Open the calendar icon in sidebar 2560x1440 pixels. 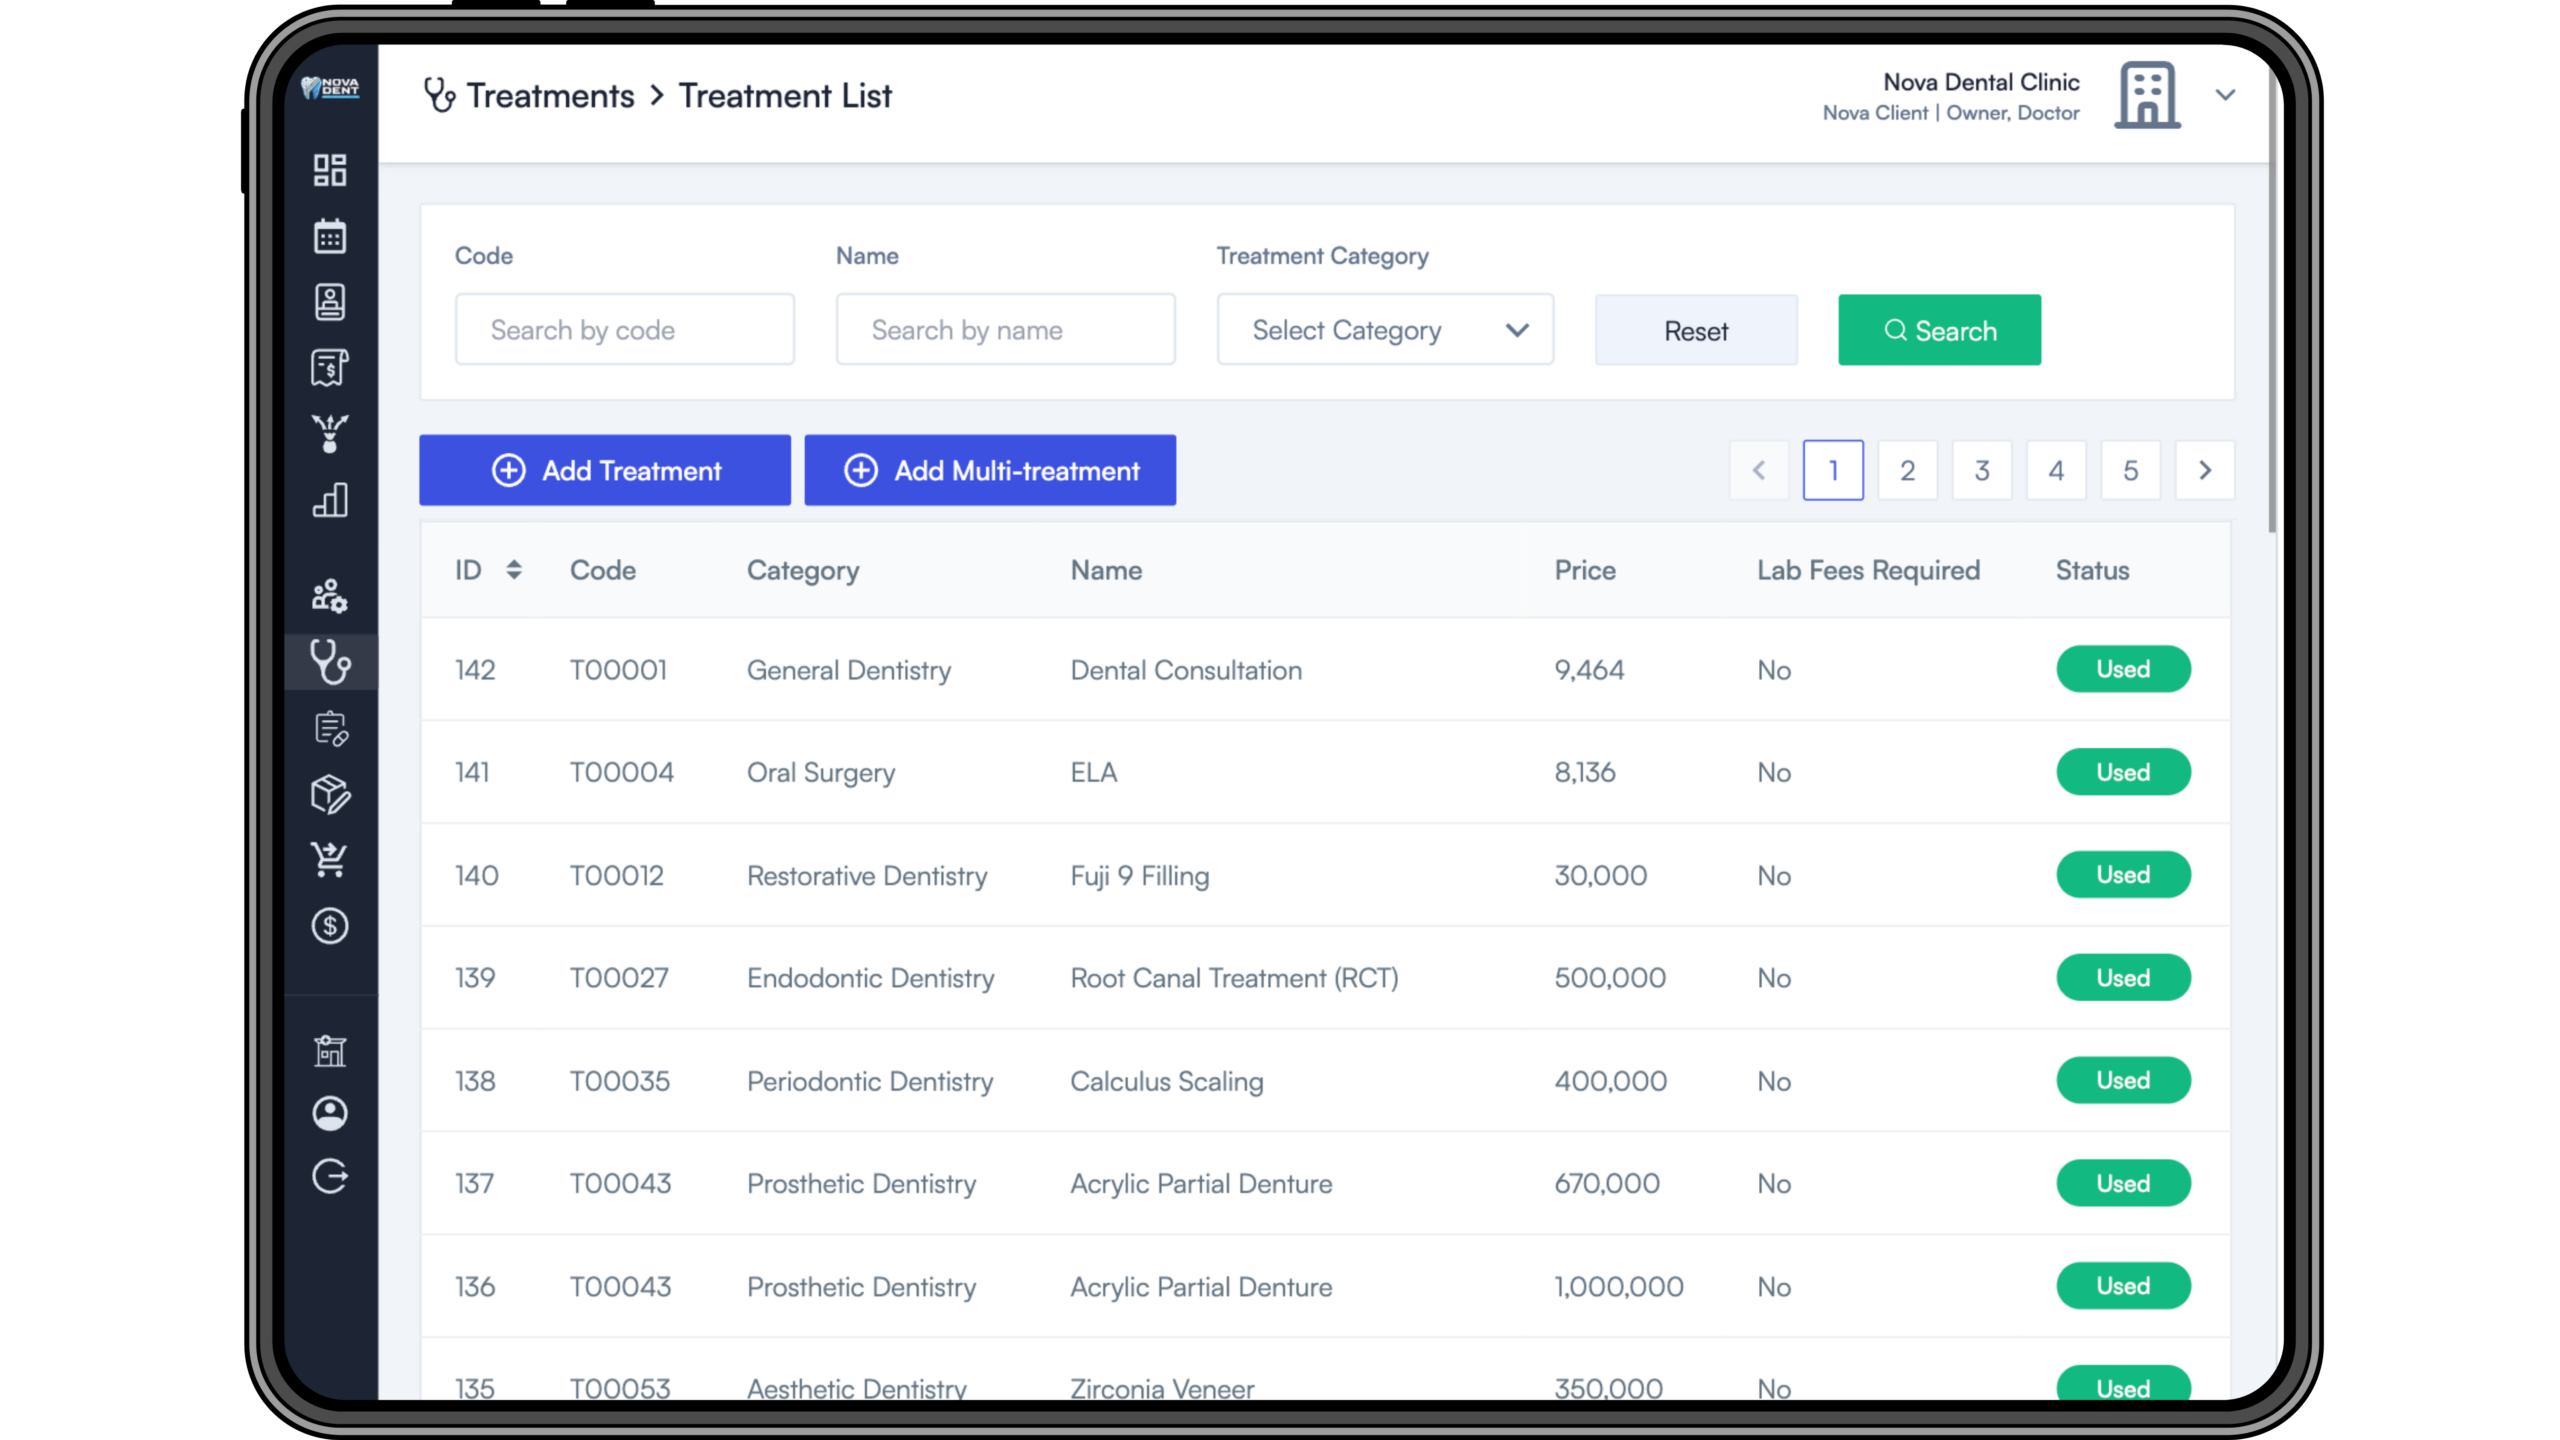pyautogui.click(x=329, y=236)
